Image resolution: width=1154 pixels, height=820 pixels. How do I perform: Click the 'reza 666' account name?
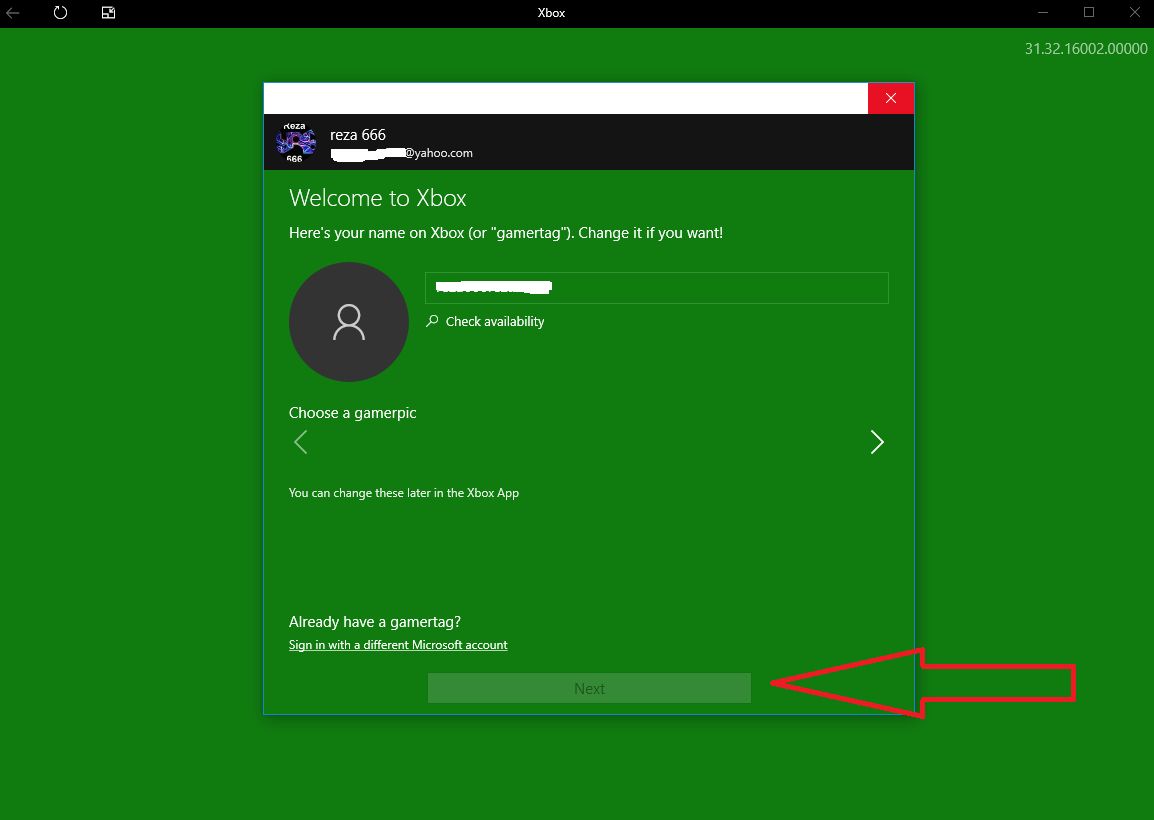(358, 135)
